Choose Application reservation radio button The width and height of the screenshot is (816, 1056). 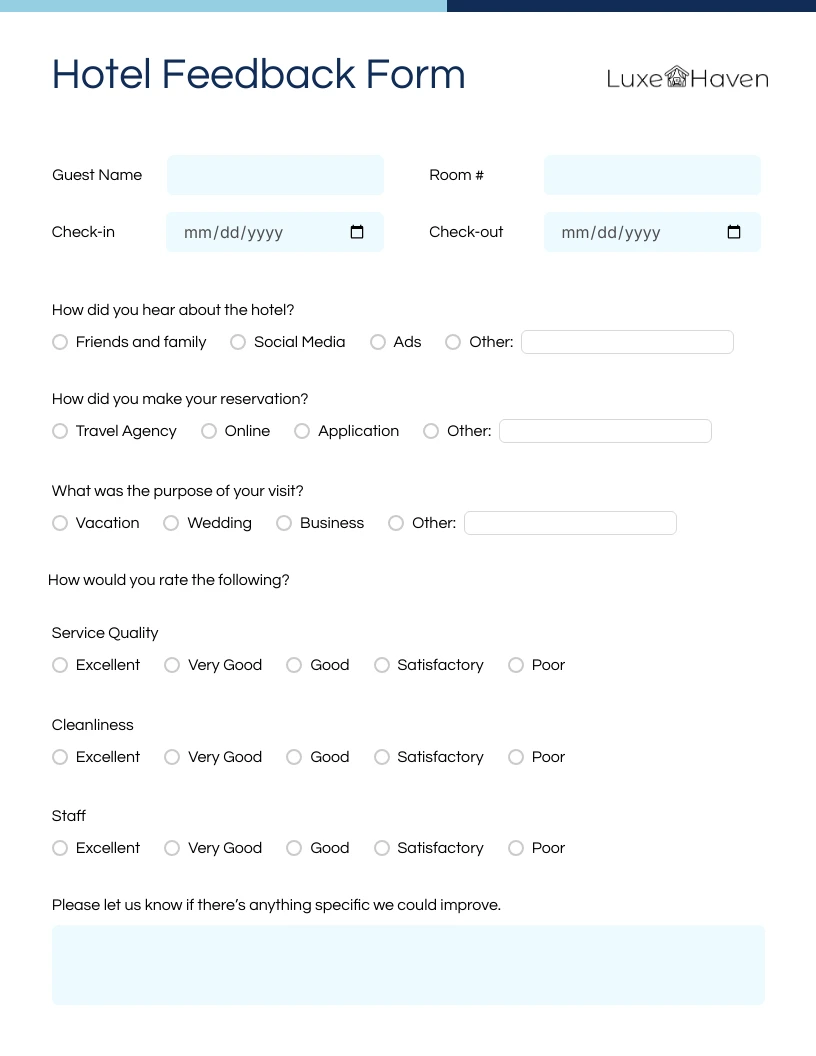(302, 431)
